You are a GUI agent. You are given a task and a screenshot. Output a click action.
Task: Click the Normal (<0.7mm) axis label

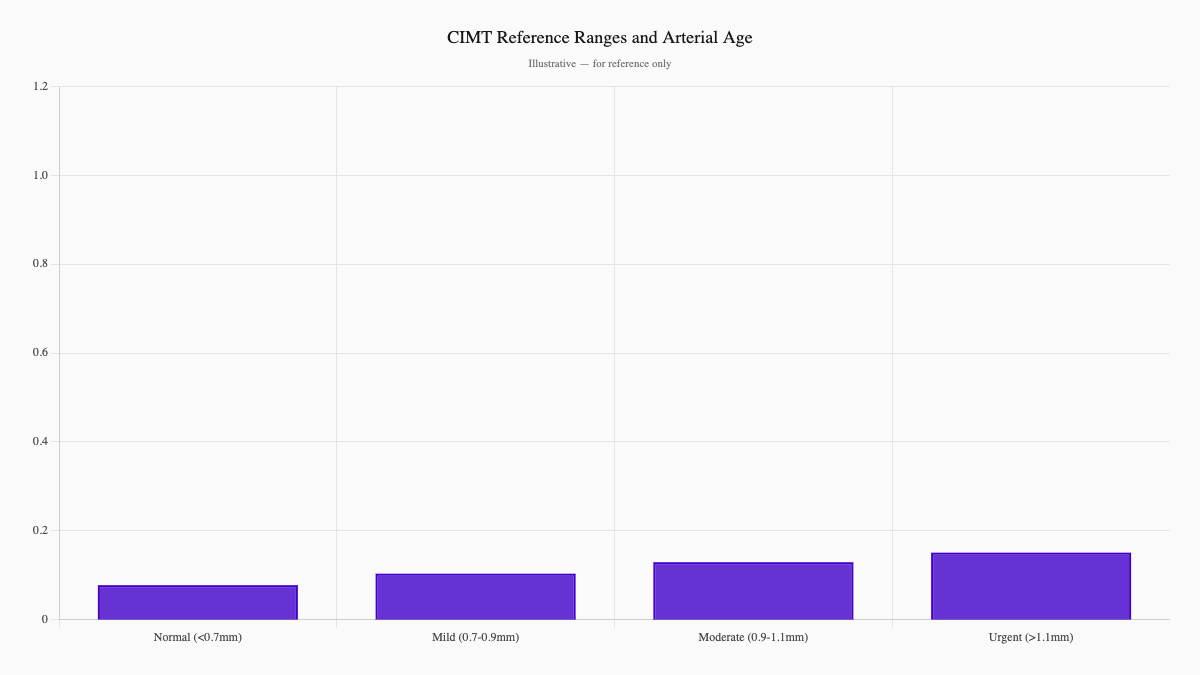click(197, 637)
